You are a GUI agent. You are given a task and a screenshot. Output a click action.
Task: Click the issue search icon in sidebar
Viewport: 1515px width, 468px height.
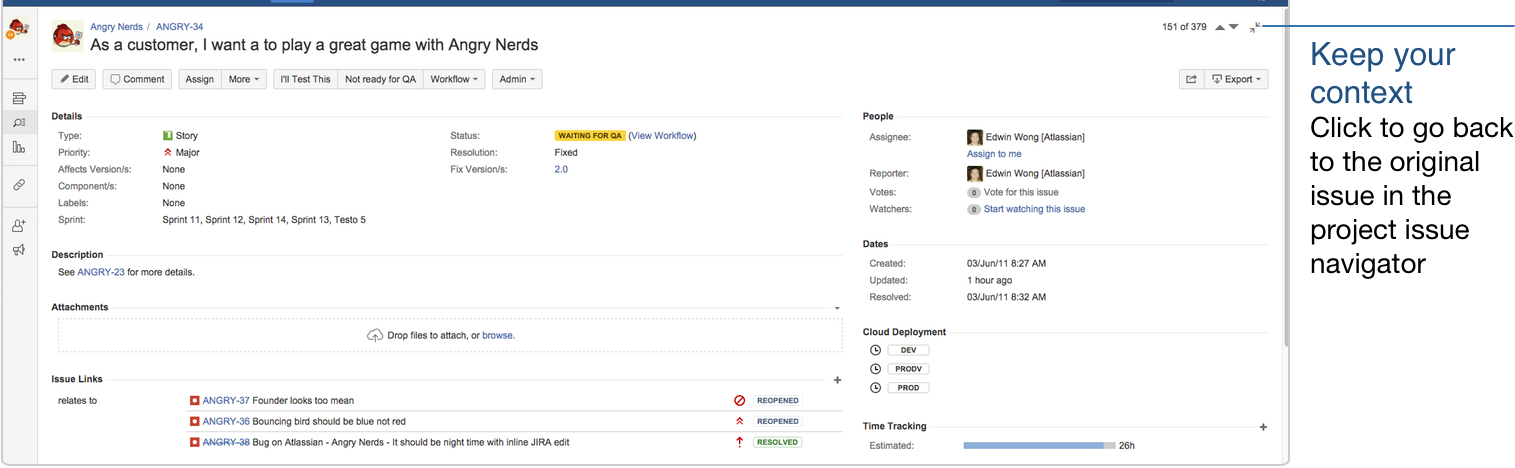point(19,123)
